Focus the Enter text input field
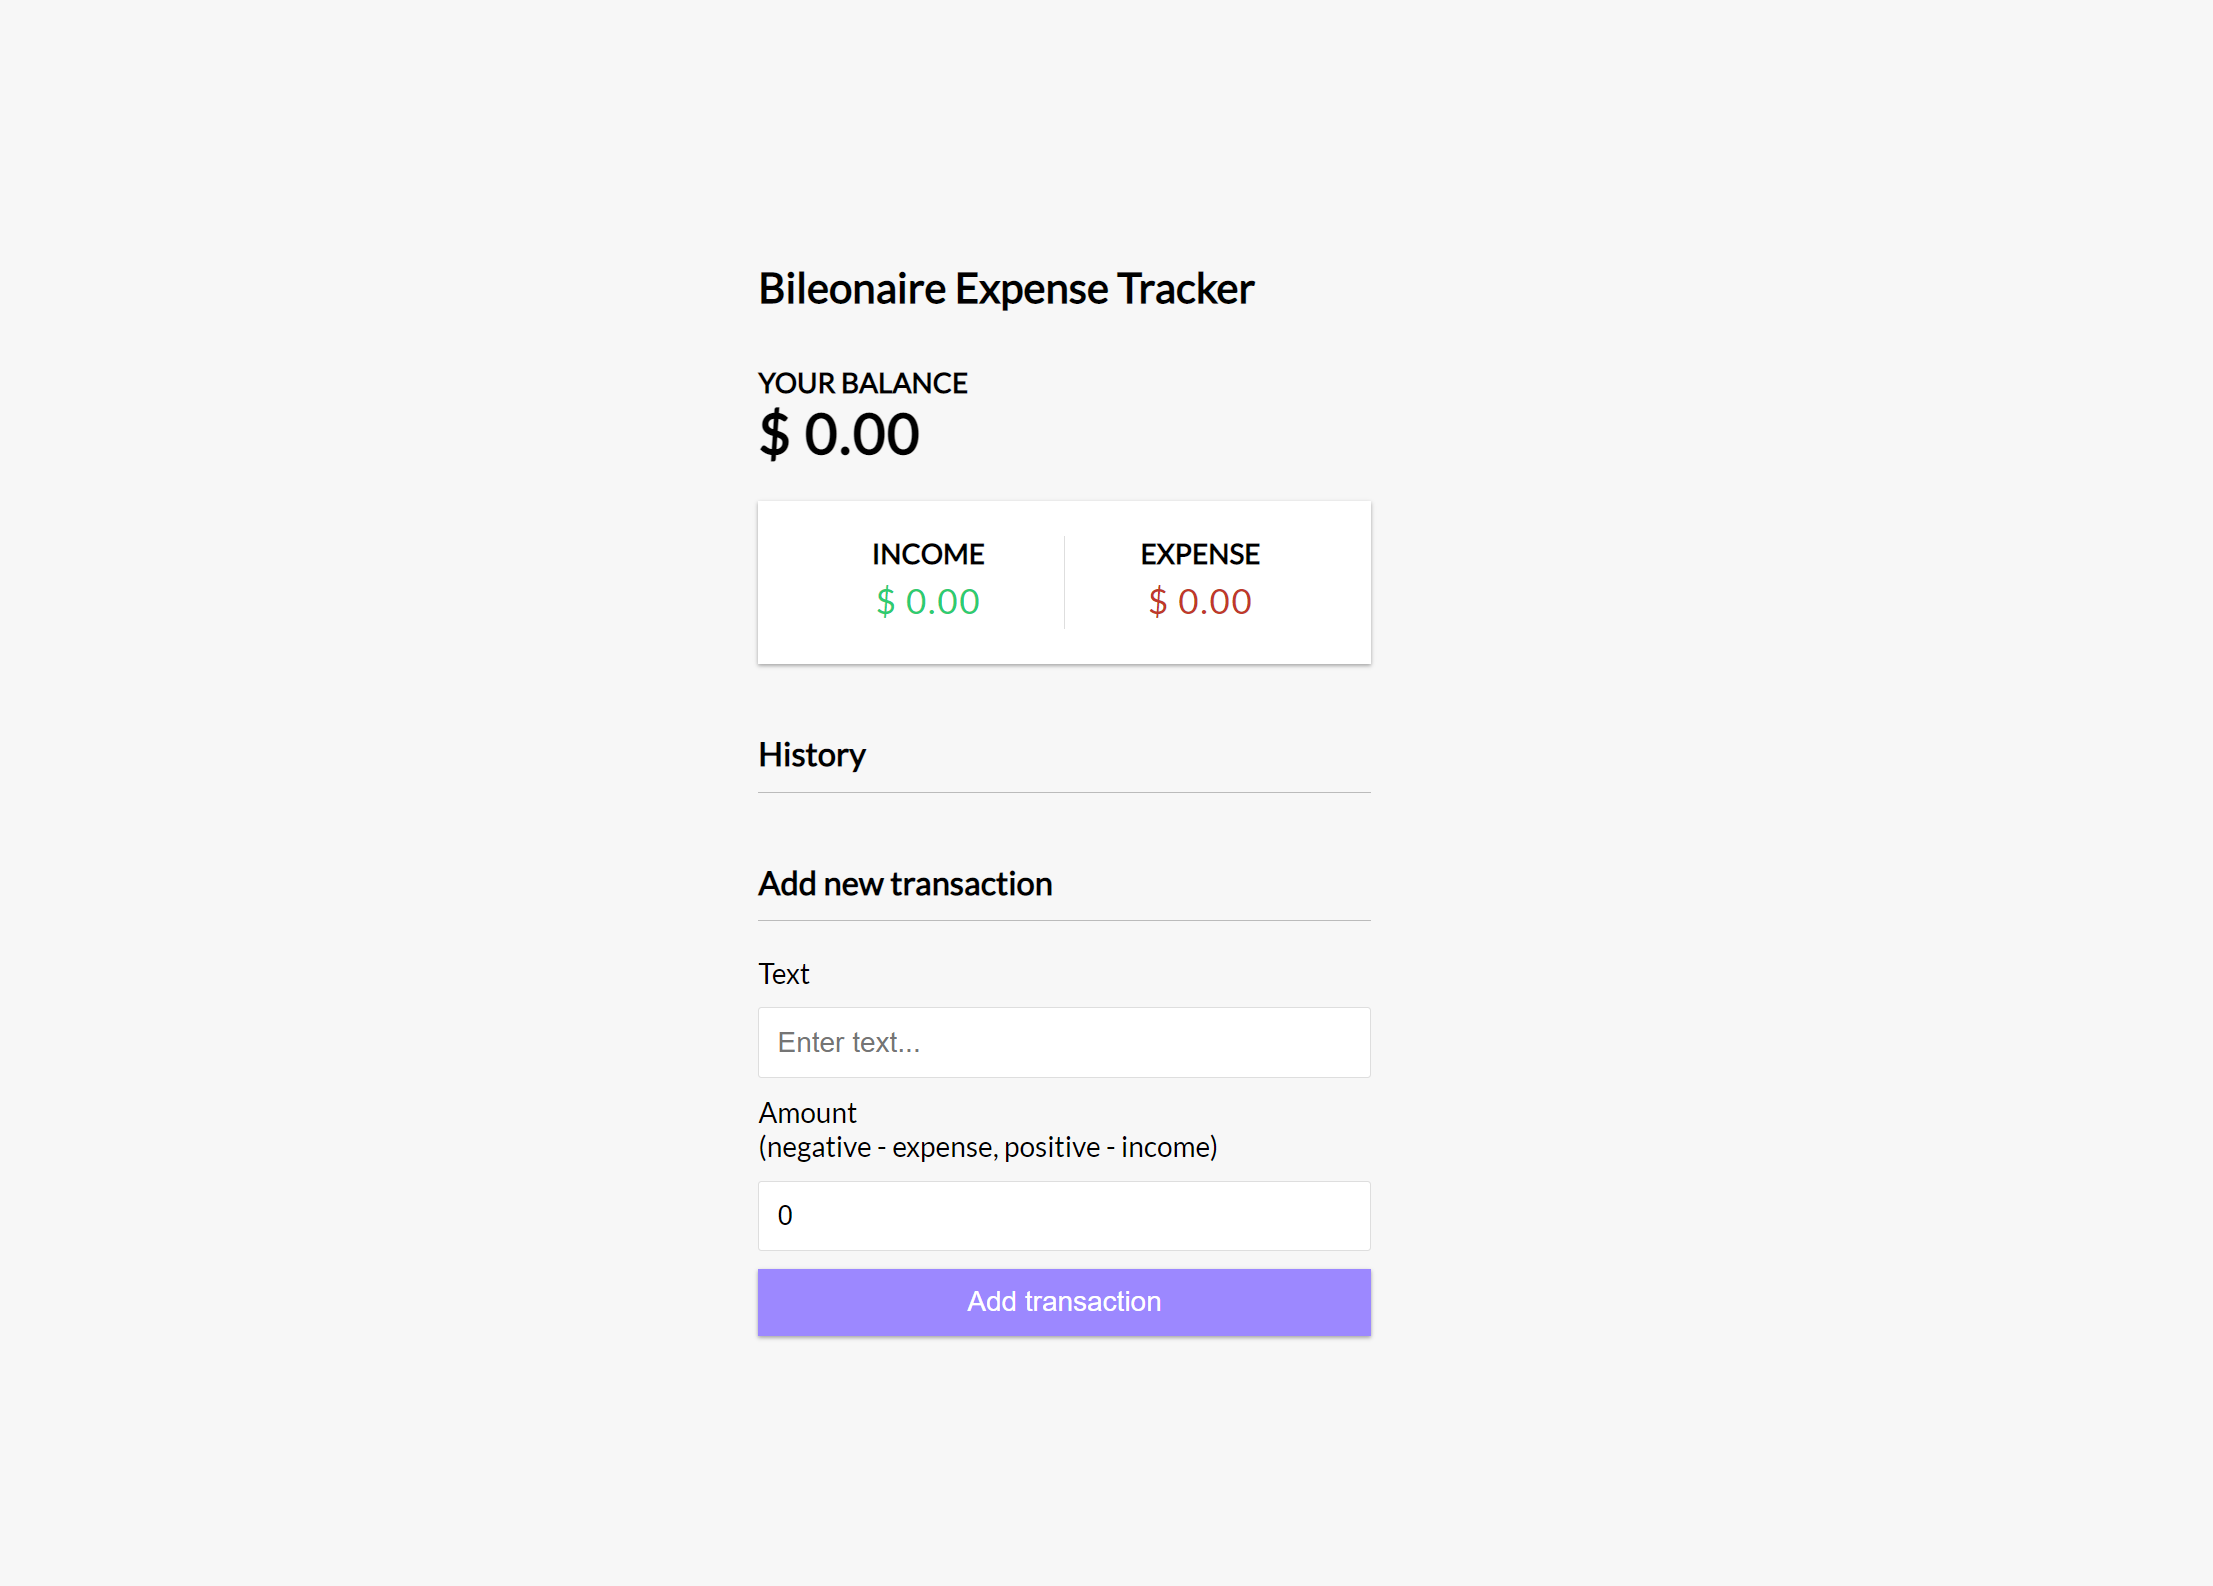This screenshot has height=1586, width=2213. click(x=1064, y=1042)
